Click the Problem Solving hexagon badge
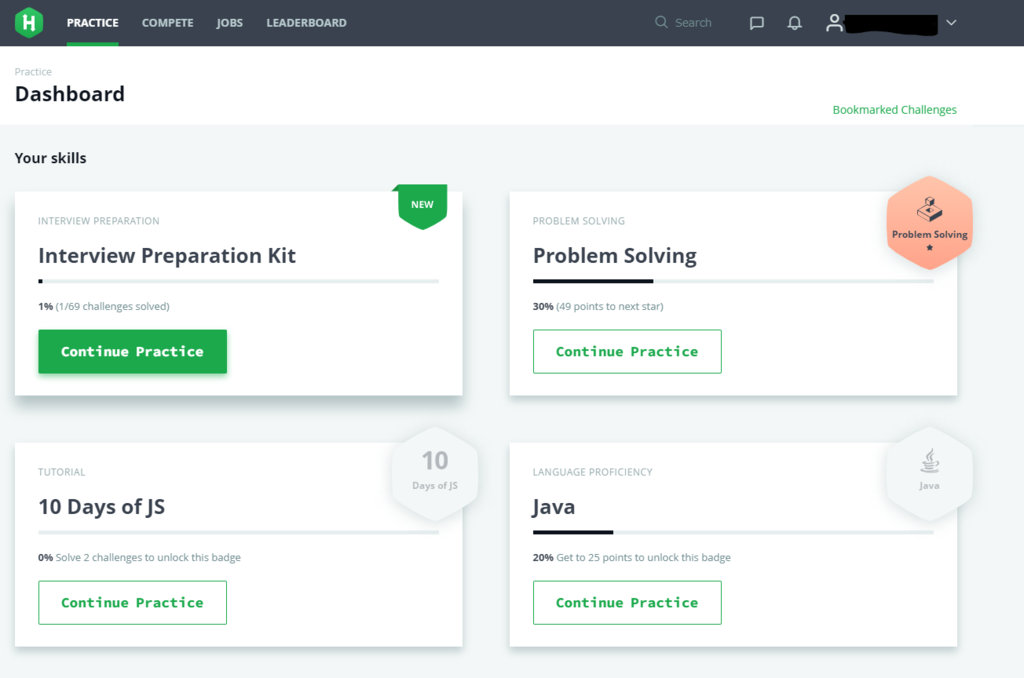The width and height of the screenshot is (1024, 678). [x=929, y=223]
